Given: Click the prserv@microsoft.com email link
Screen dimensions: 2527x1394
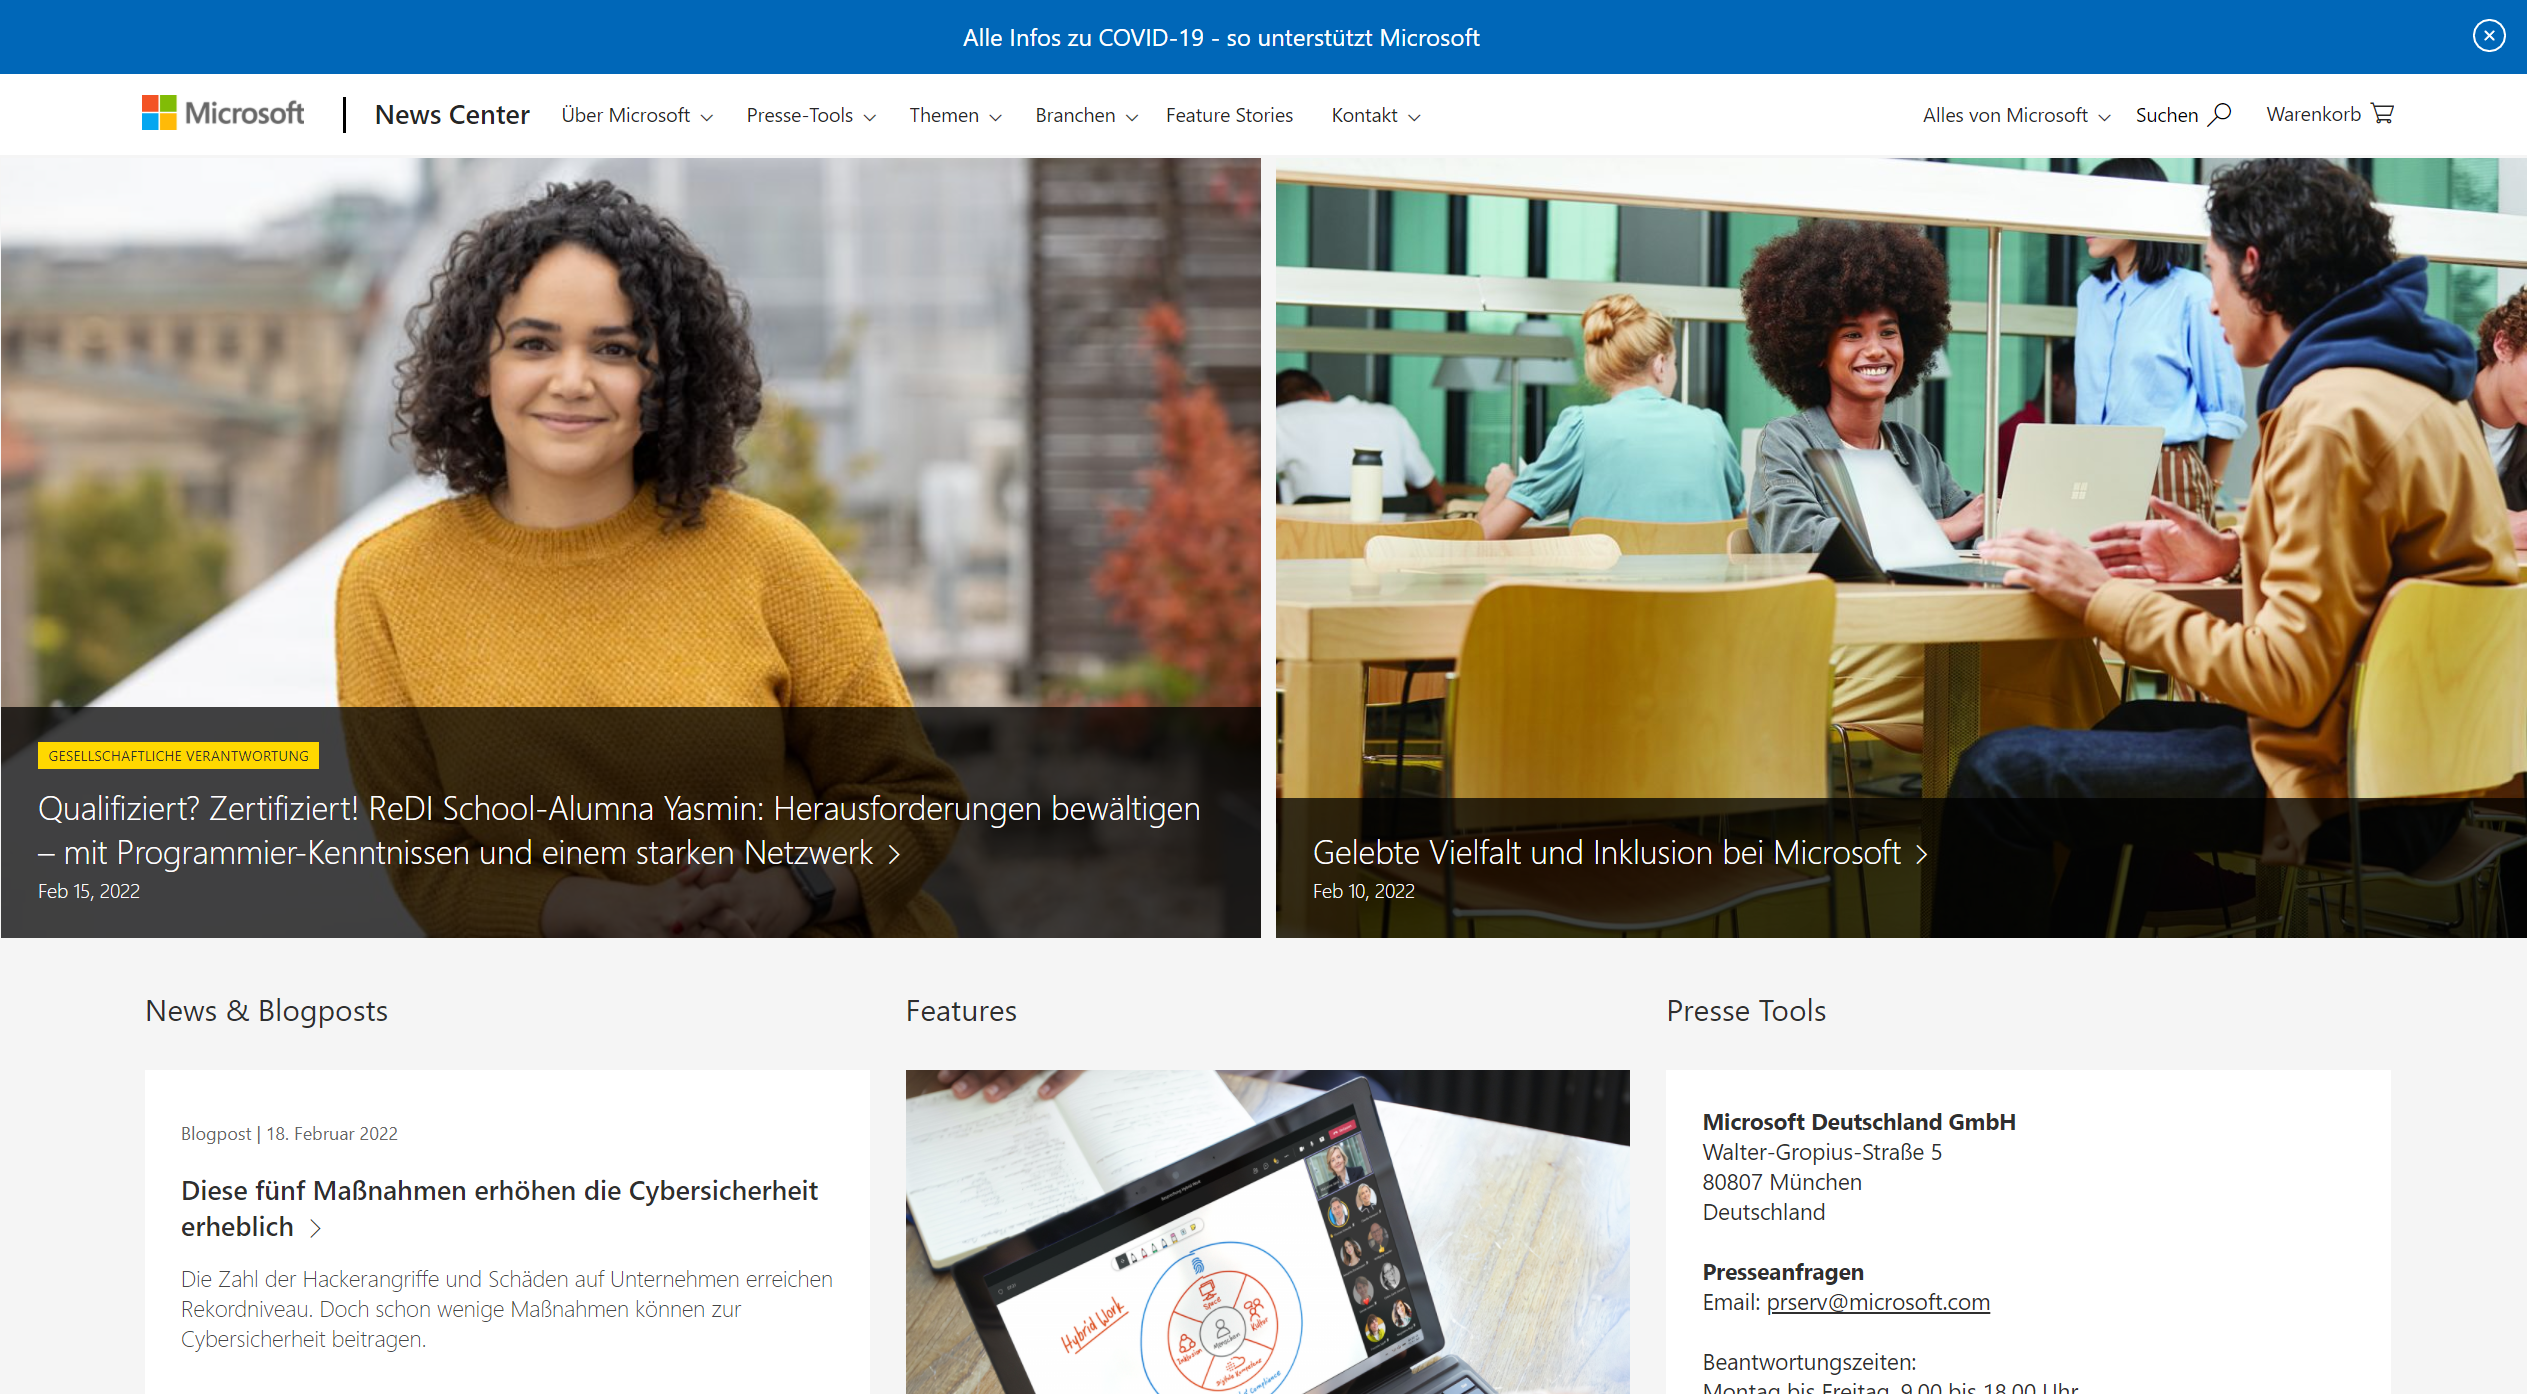Looking at the screenshot, I should coord(1877,1302).
